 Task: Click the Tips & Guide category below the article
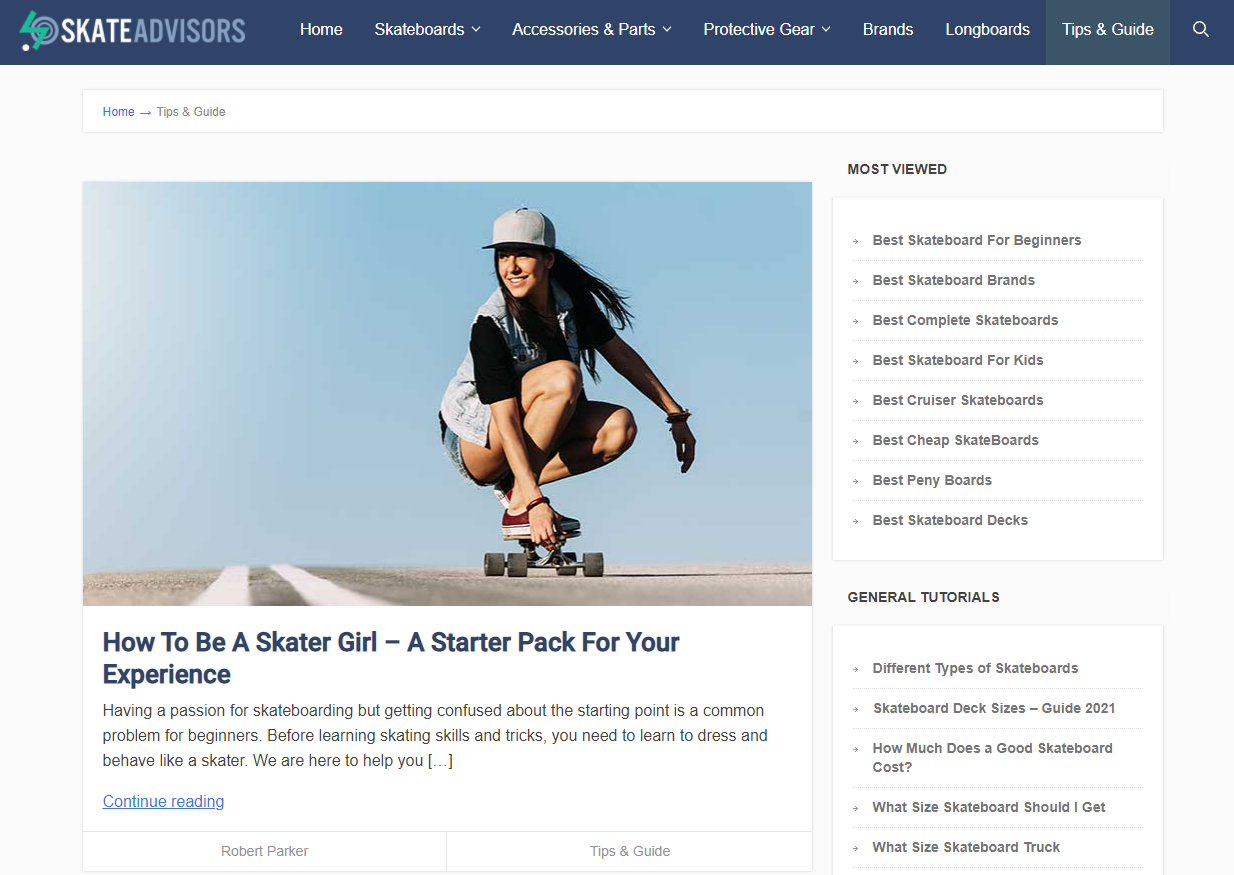click(630, 851)
